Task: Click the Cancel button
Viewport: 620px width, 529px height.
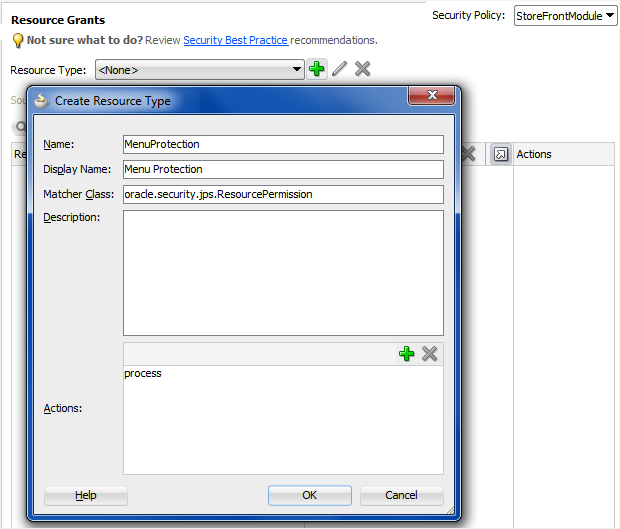Action: [401, 495]
